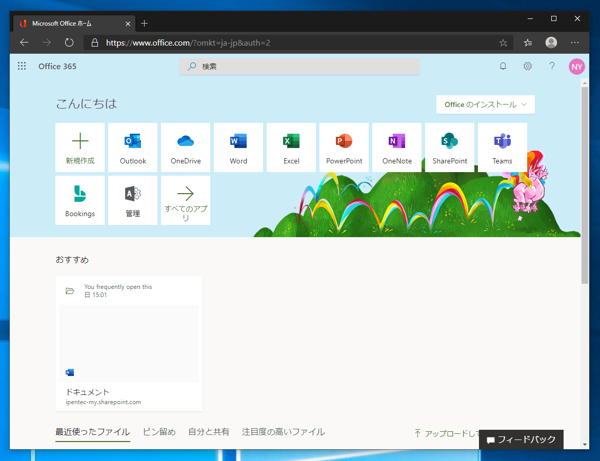Open the OneNote app tile
The height and width of the screenshot is (461, 600).
coord(397,147)
